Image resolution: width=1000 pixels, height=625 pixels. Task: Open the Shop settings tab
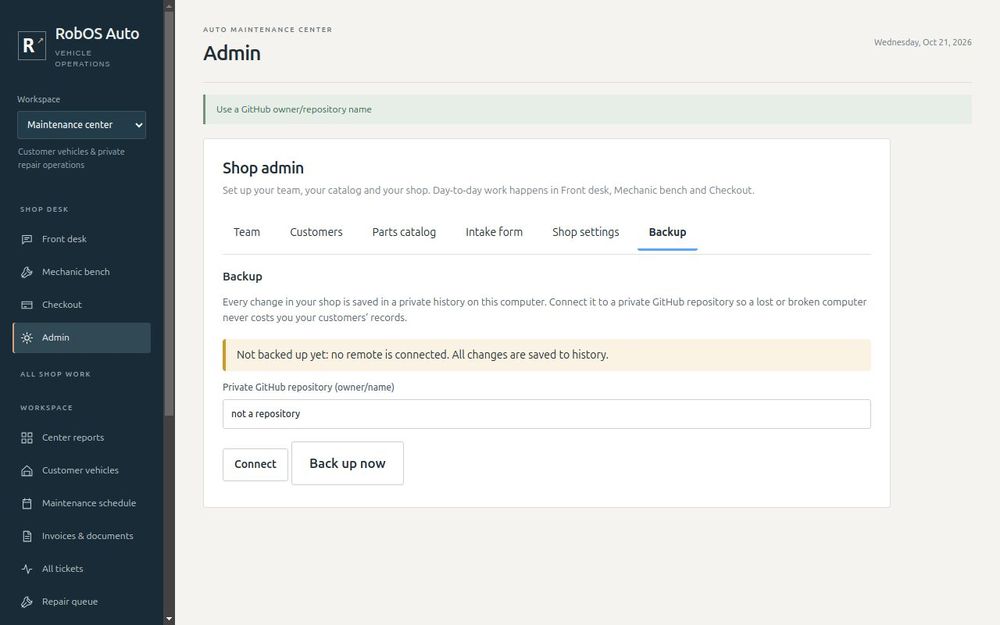click(585, 232)
